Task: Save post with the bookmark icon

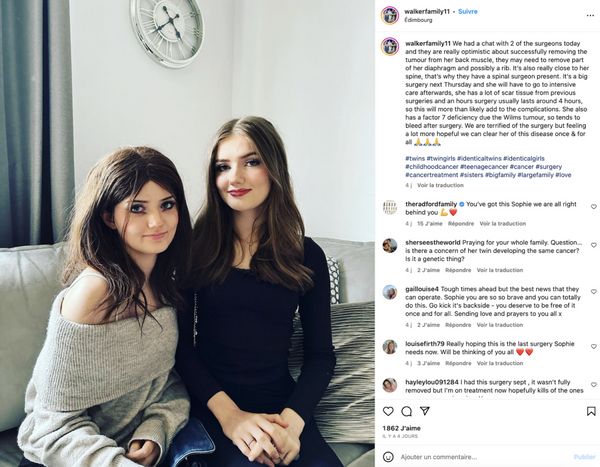Action: coord(591,411)
